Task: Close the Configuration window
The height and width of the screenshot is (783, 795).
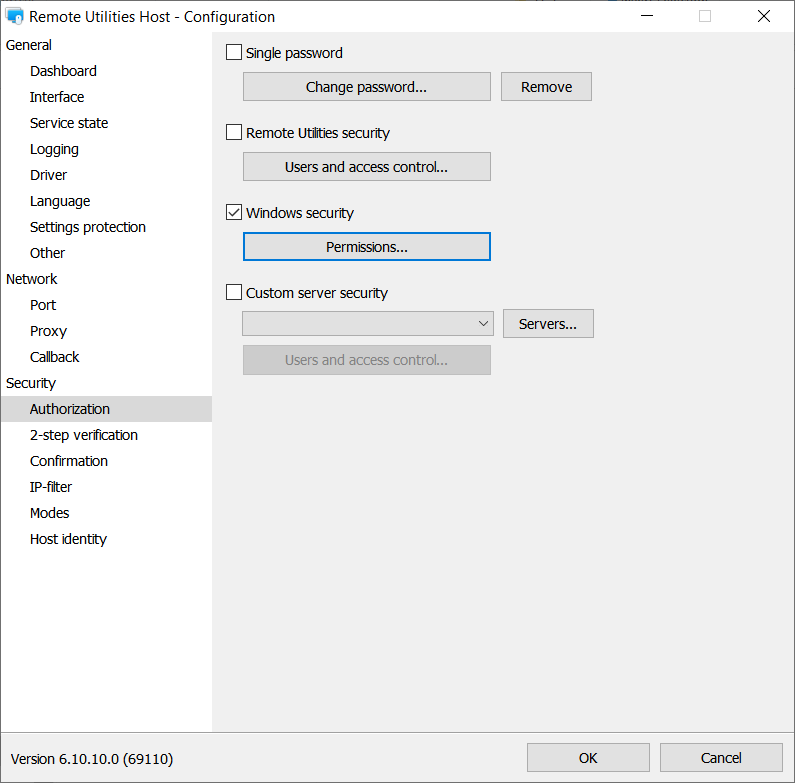Action: pos(764,16)
